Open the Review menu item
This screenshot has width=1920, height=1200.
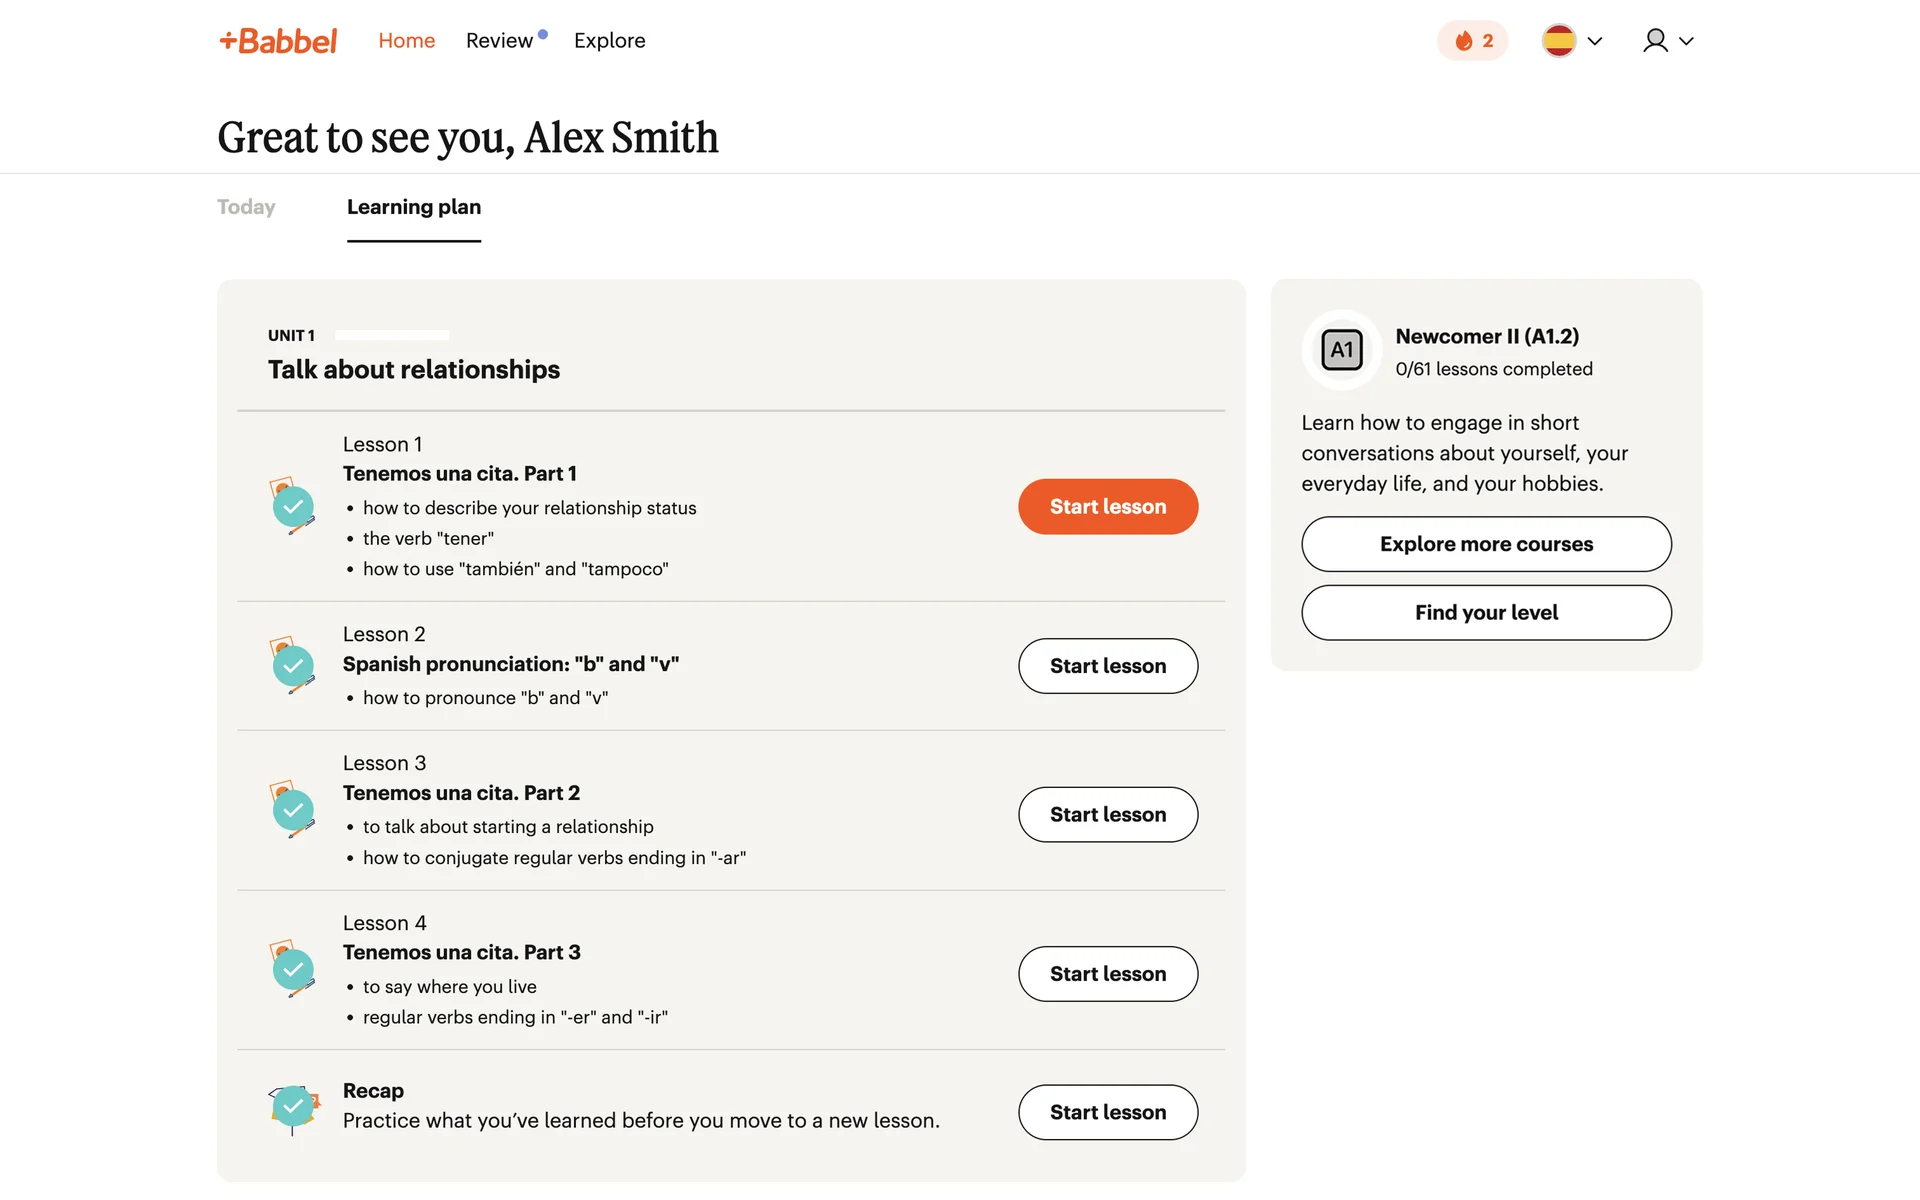[499, 41]
